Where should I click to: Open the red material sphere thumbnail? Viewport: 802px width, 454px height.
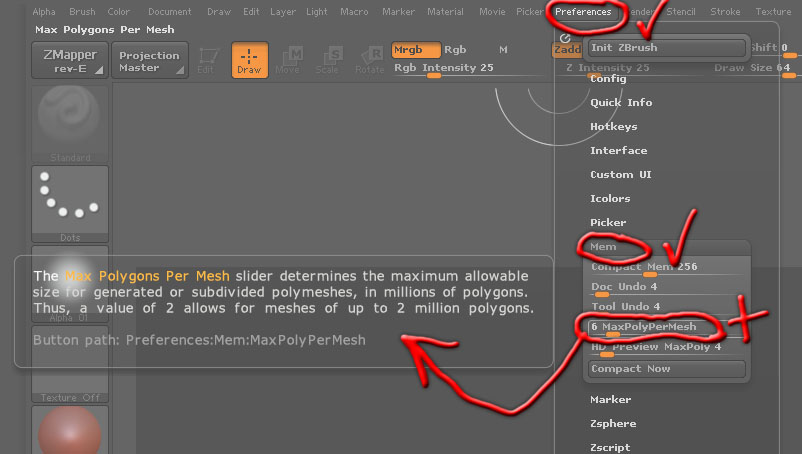(70, 430)
